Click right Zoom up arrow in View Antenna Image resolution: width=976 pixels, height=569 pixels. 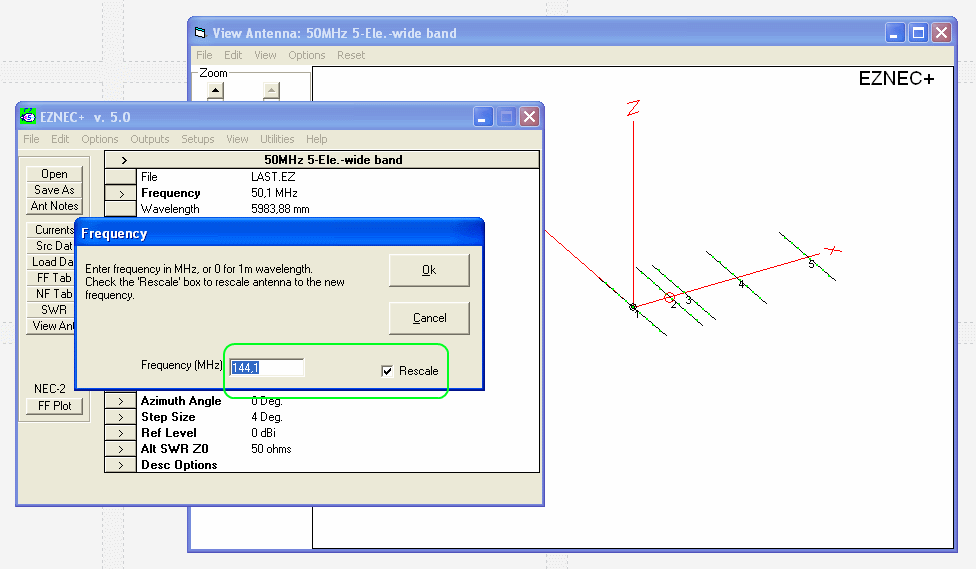pos(271,91)
